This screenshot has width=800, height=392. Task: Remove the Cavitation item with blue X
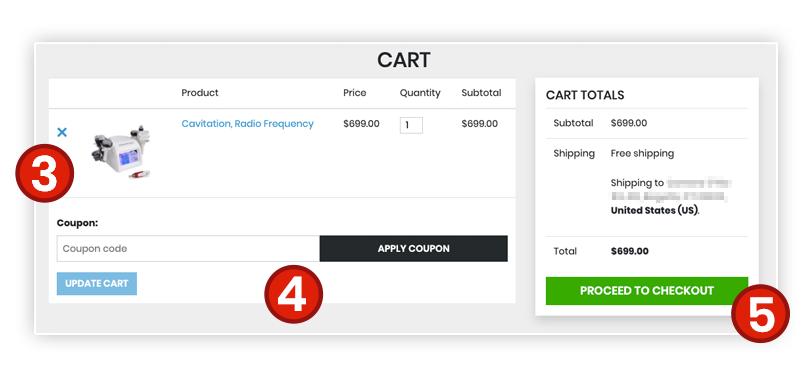tap(62, 132)
